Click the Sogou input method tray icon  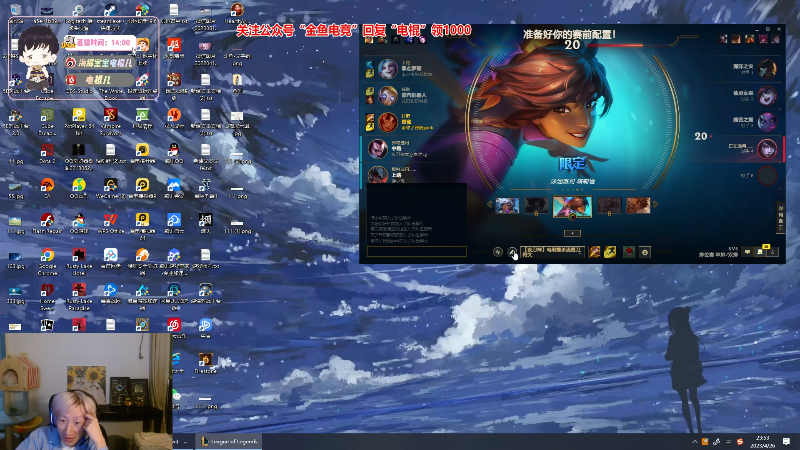(x=740, y=441)
